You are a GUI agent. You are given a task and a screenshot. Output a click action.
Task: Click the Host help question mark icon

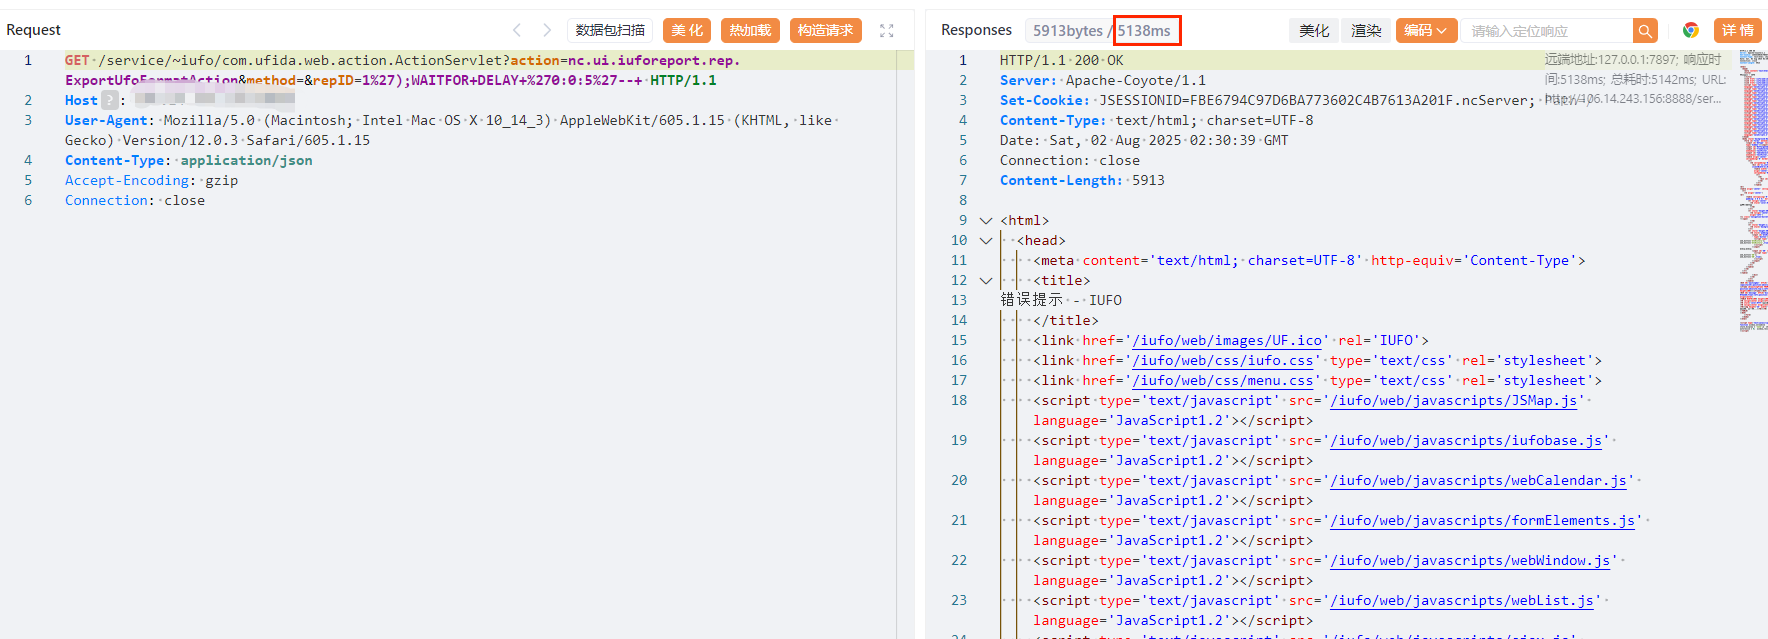click(x=110, y=100)
